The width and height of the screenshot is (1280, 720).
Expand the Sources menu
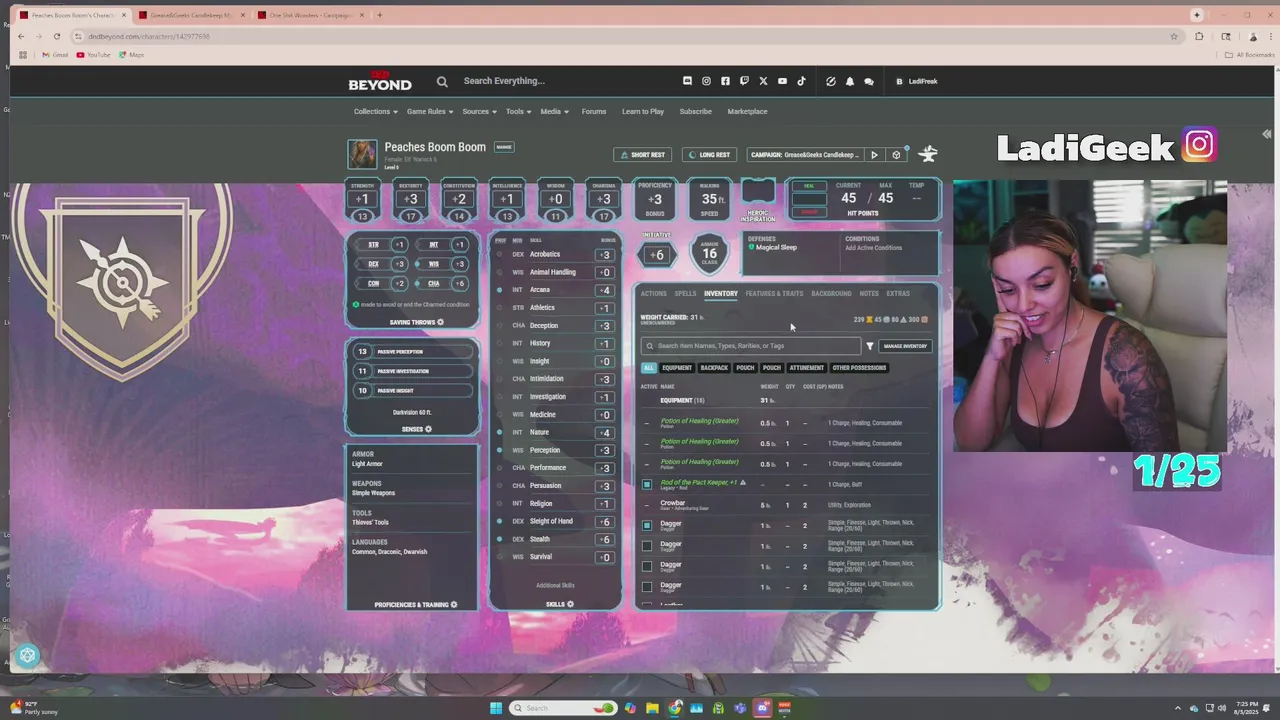pyautogui.click(x=479, y=111)
